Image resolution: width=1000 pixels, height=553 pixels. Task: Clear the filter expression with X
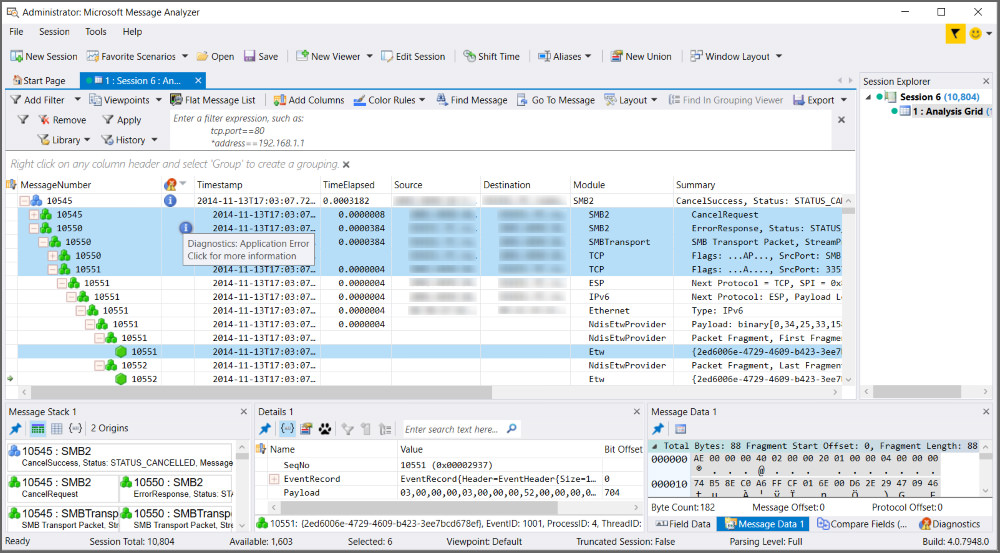841,120
